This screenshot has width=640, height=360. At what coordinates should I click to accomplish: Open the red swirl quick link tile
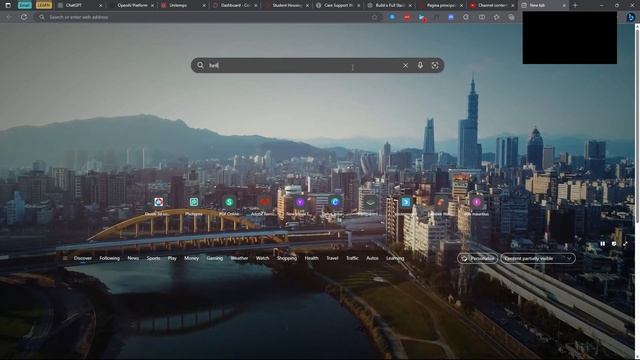(441, 202)
